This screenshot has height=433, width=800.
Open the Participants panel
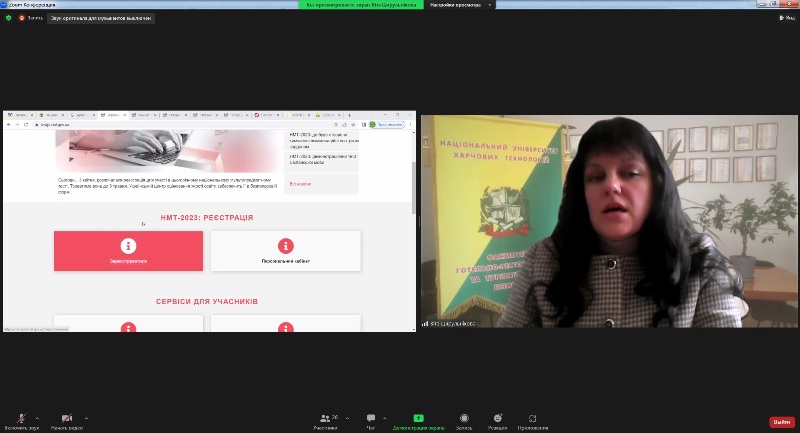[x=325, y=421]
